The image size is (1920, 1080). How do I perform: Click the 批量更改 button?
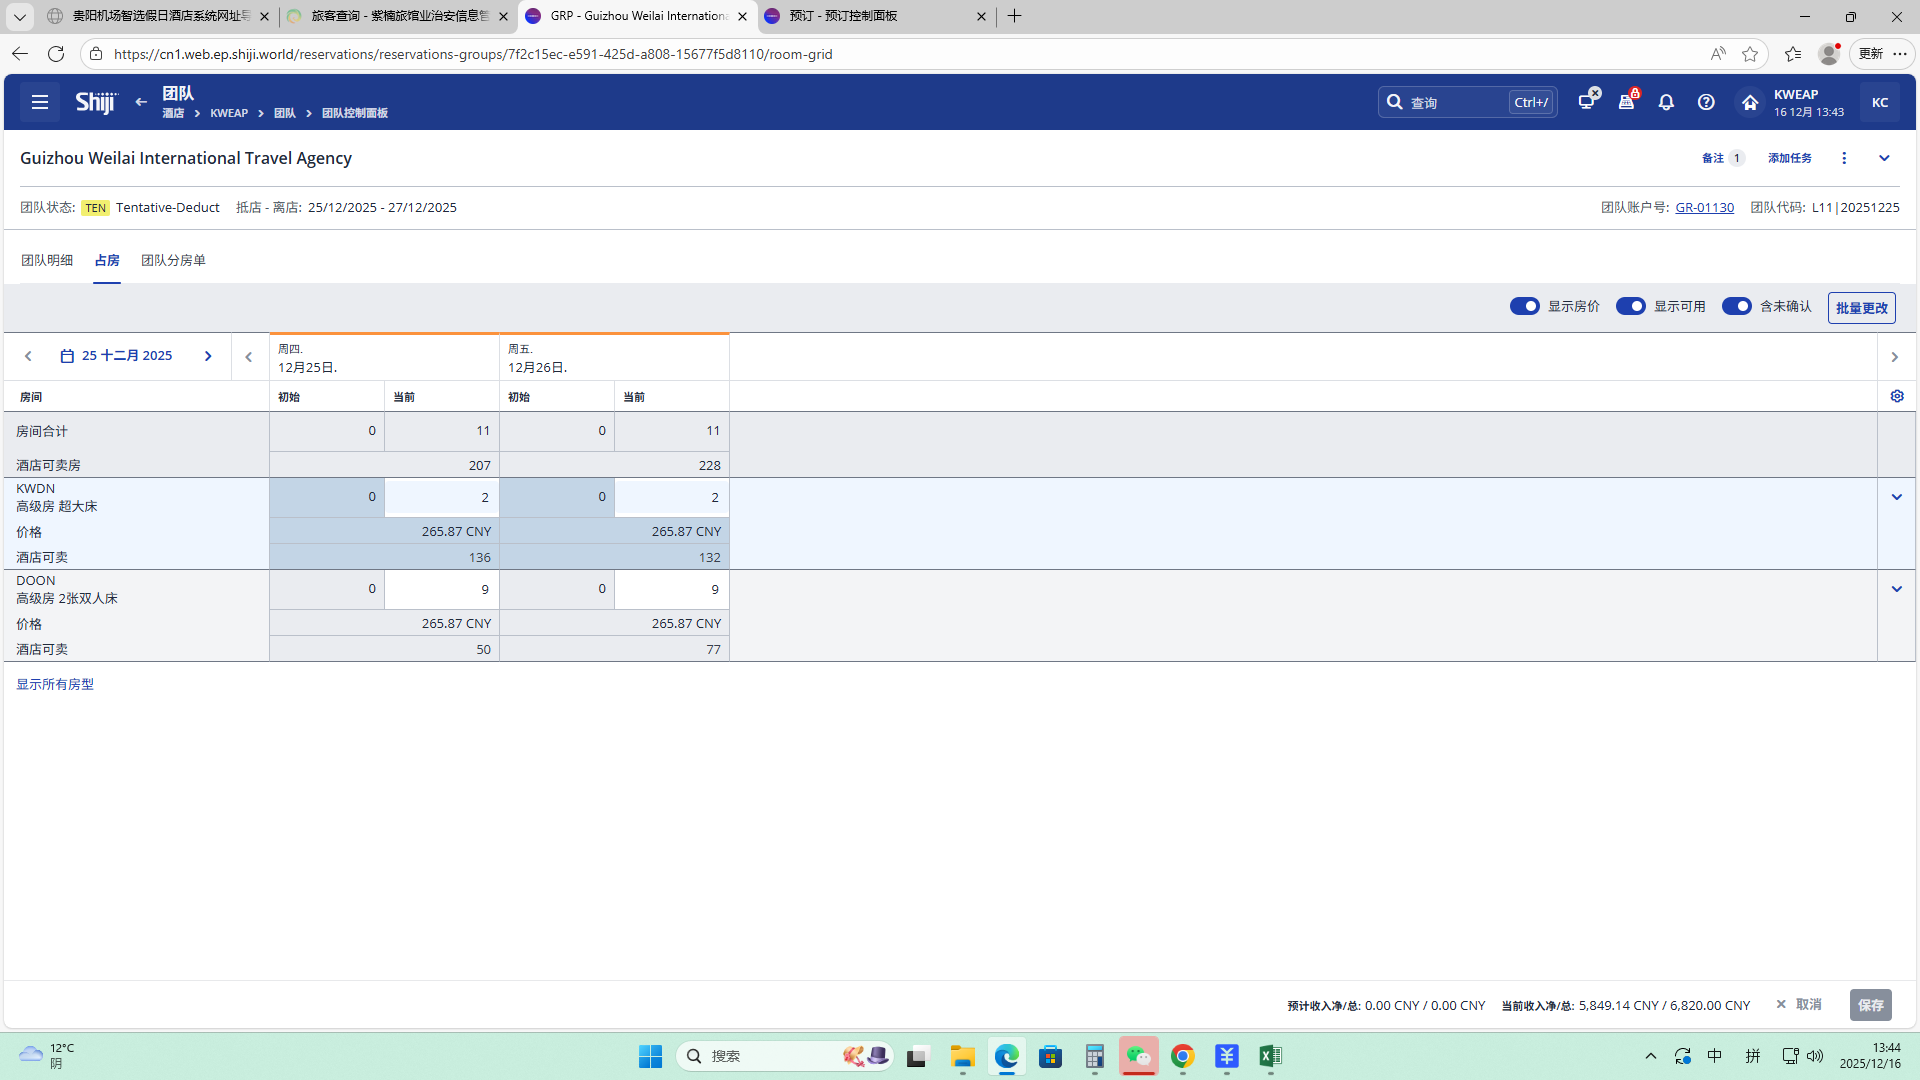(x=1861, y=308)
